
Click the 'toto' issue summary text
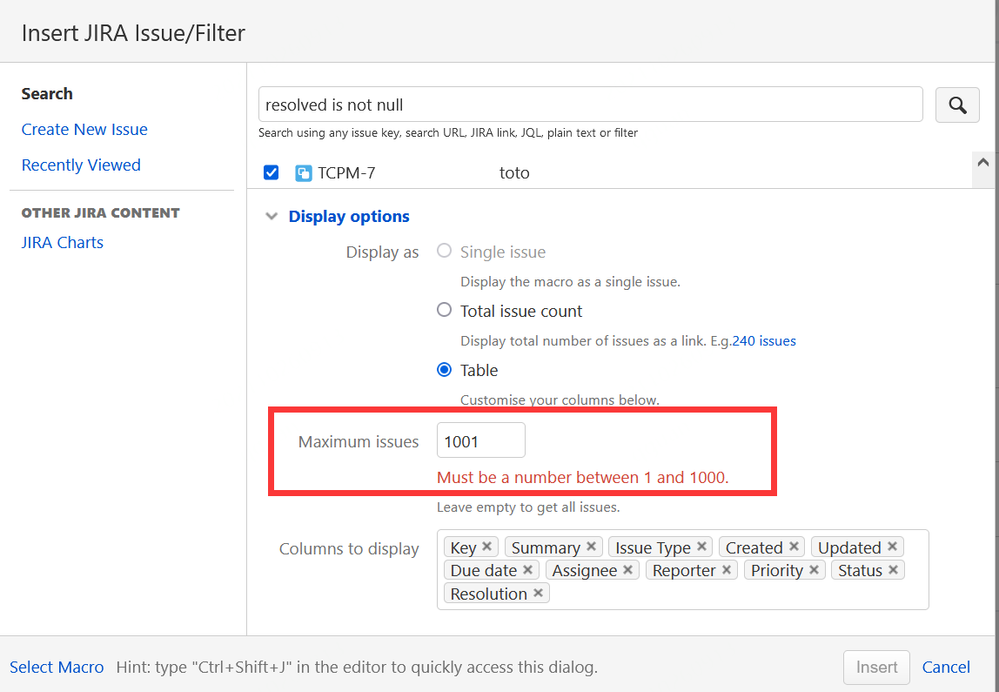pyautogui.click(x=514, y=173)
